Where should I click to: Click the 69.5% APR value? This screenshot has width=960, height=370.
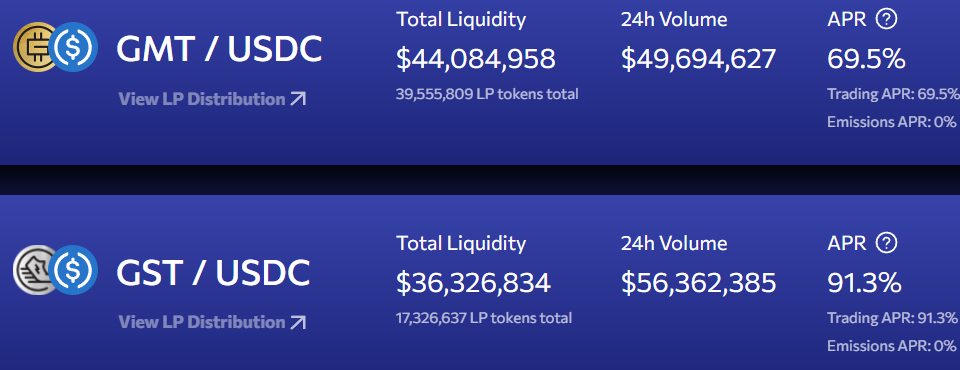point(866,59)
